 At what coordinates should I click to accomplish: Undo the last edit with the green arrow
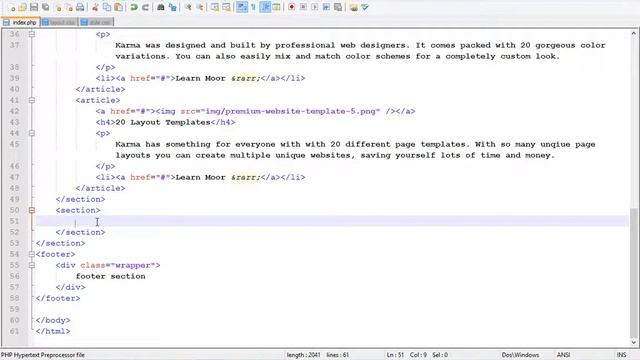[133, 7]
